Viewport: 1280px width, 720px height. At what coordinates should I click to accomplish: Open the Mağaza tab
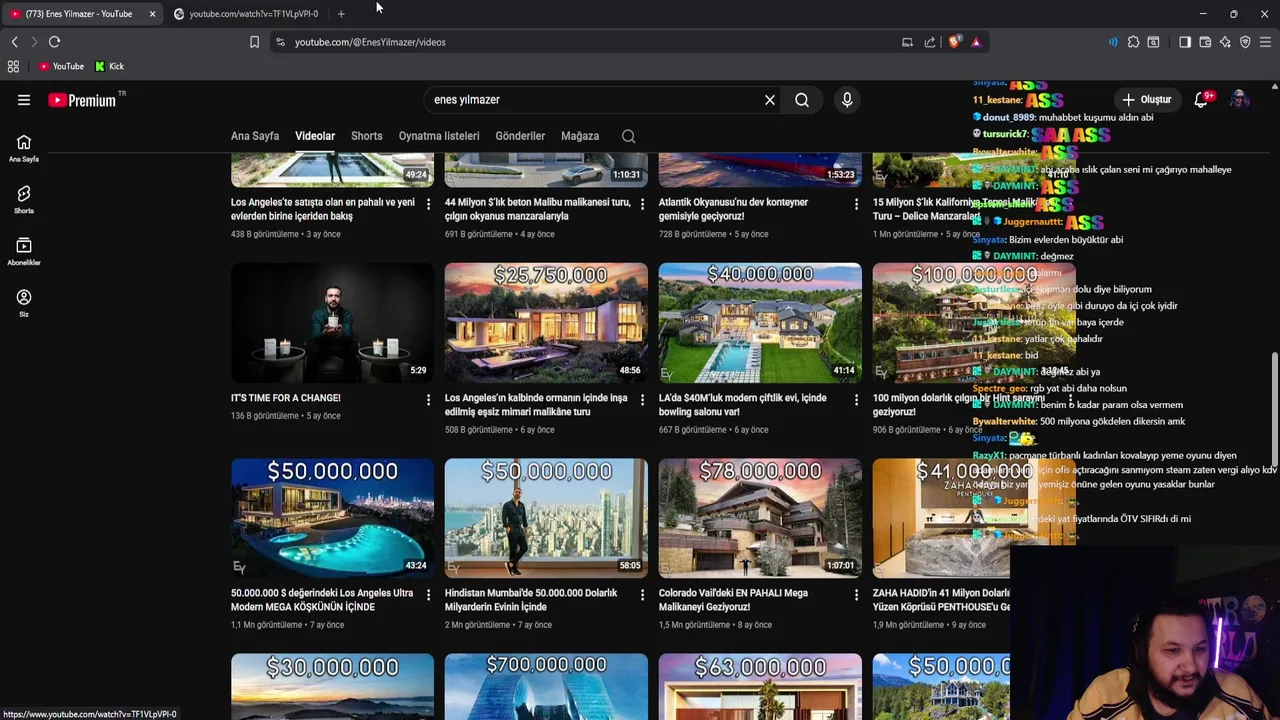580,136
